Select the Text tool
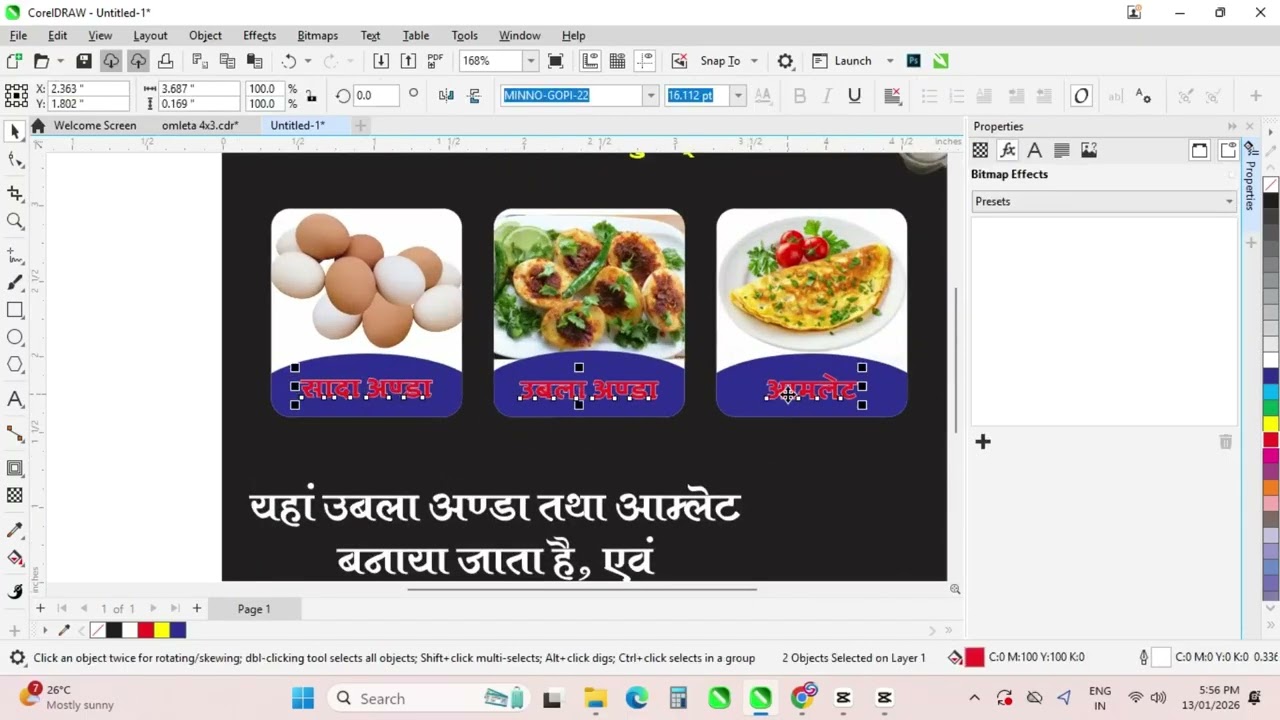The height and width of the screenshot is (720, 1280). tap(15, 399)
